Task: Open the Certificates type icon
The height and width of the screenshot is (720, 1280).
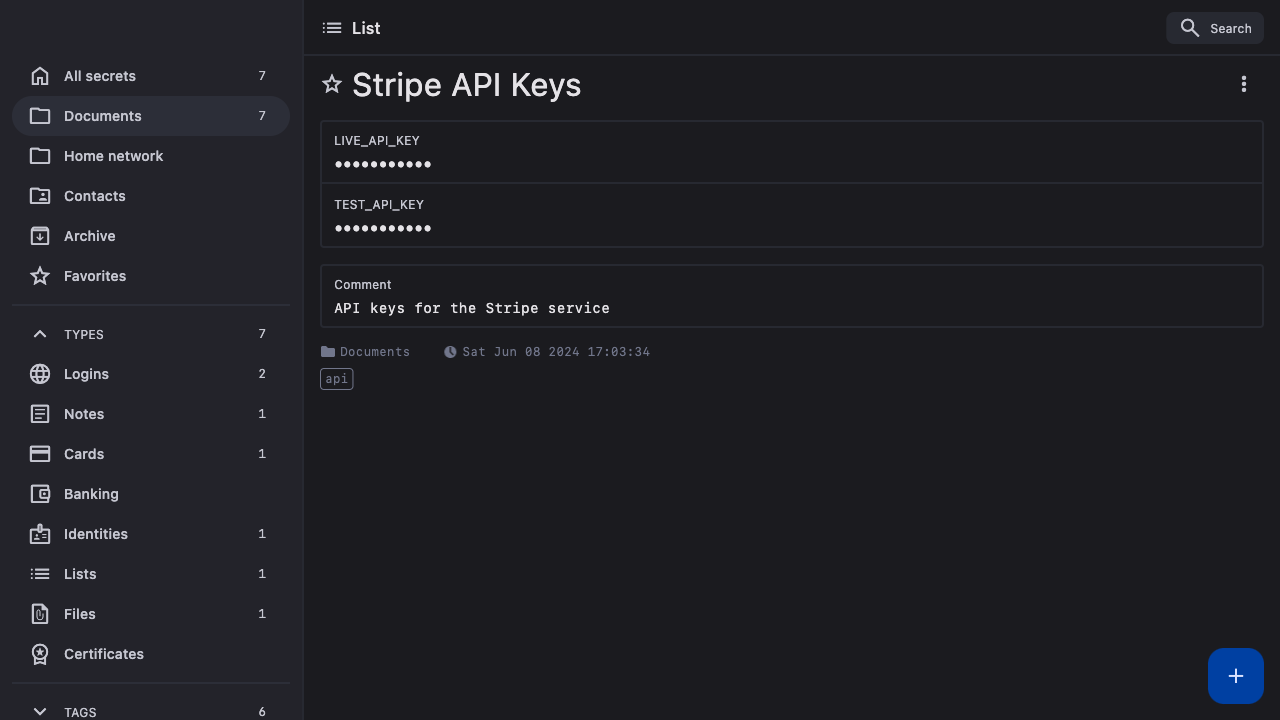Action: (40, 654)
